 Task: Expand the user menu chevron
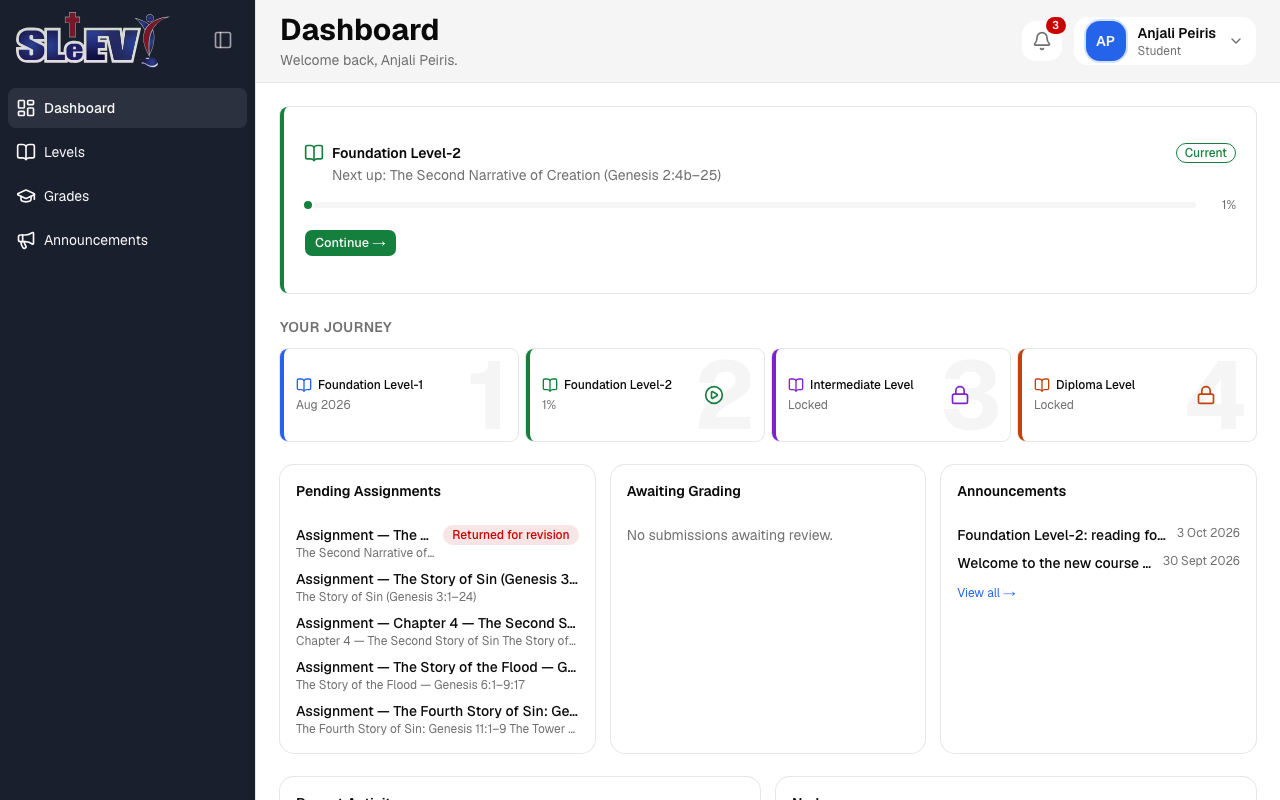tap(1236, 41)
